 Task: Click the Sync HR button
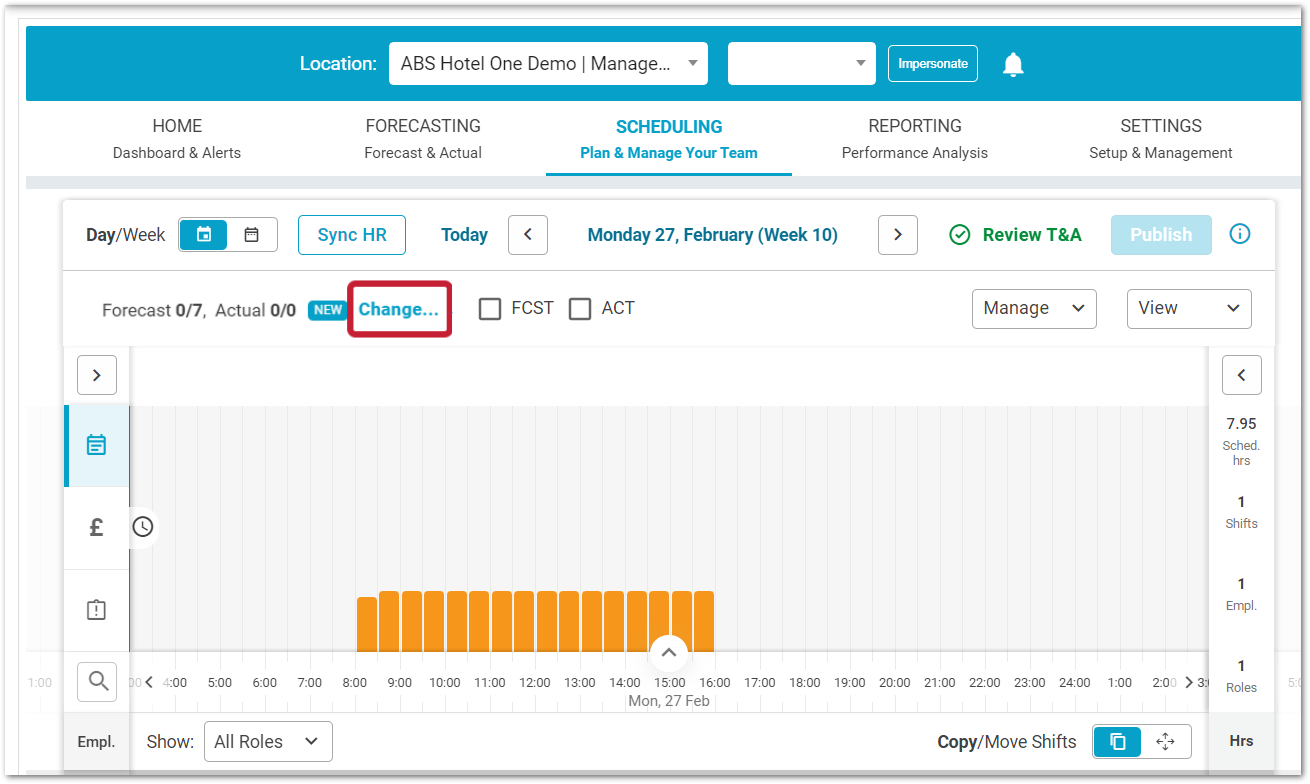(352, 235)
